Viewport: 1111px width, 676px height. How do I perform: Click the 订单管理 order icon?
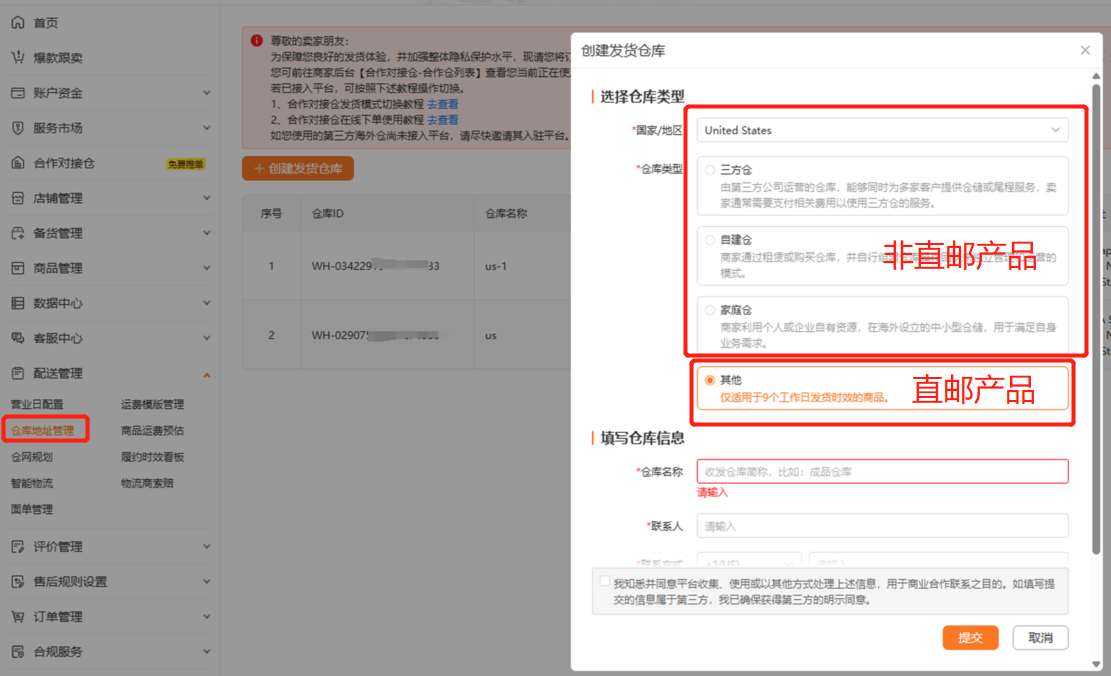click(17, 616)
